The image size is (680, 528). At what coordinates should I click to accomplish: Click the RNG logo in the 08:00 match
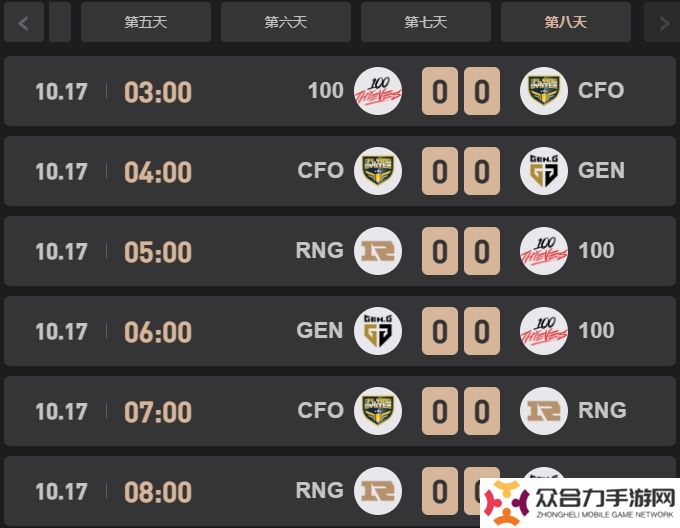click(378, 491)
